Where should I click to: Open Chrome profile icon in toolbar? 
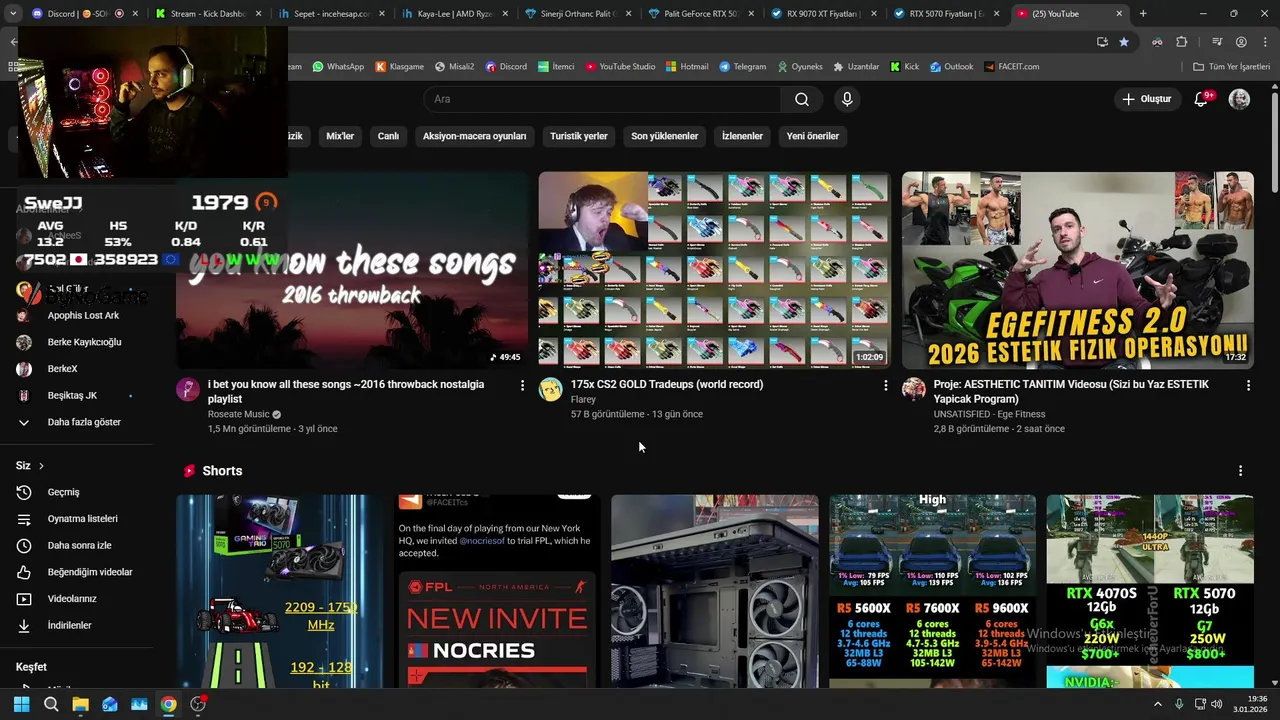[x=1241, y=42]
